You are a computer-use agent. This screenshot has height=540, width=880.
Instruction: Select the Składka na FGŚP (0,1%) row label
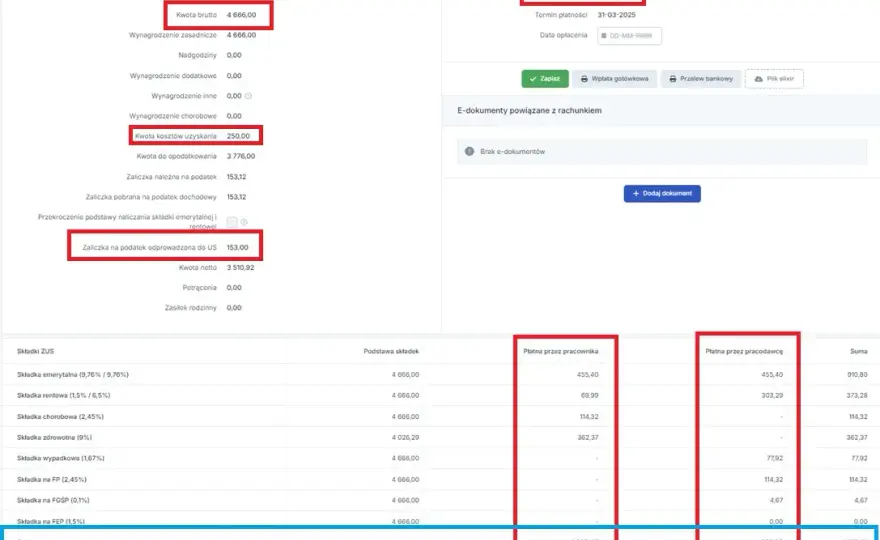tap(53, 500)
